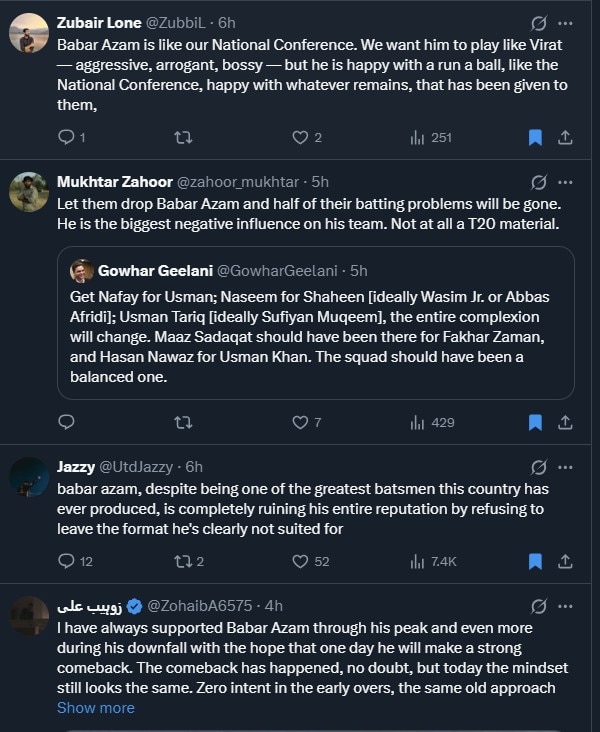600x732 pixels.
Task: Reply to Jazzy's tweet with 12 replies
Action: 67,561
